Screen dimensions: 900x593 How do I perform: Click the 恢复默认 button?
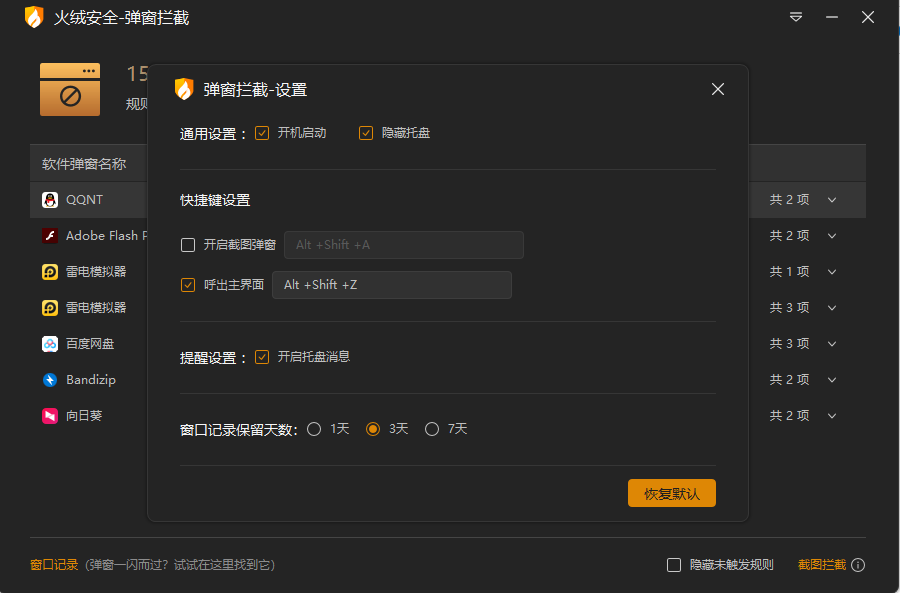pos(671,494)
